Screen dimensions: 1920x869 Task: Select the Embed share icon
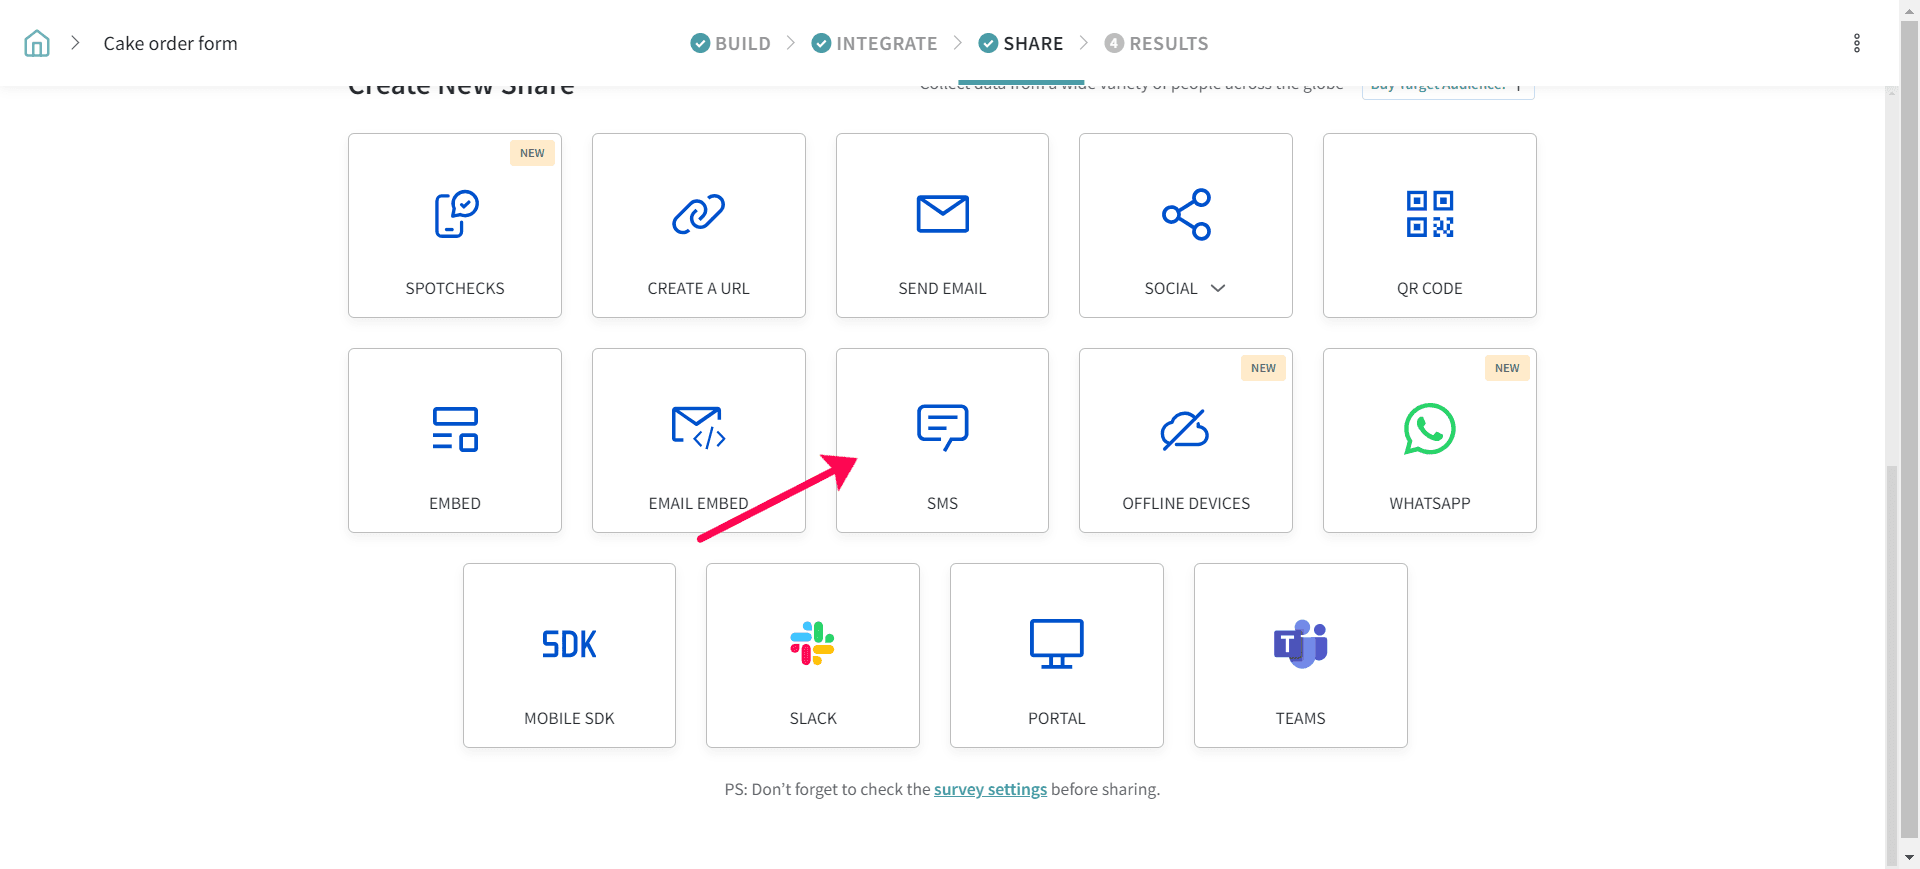455,429
